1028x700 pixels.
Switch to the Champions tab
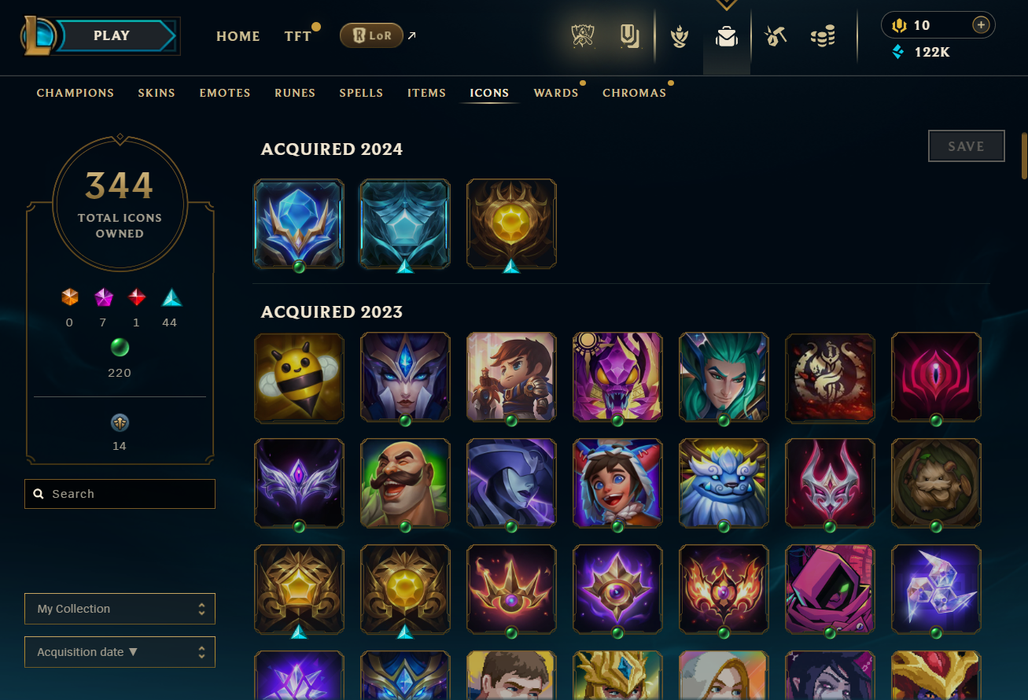(x=75, y=93)
